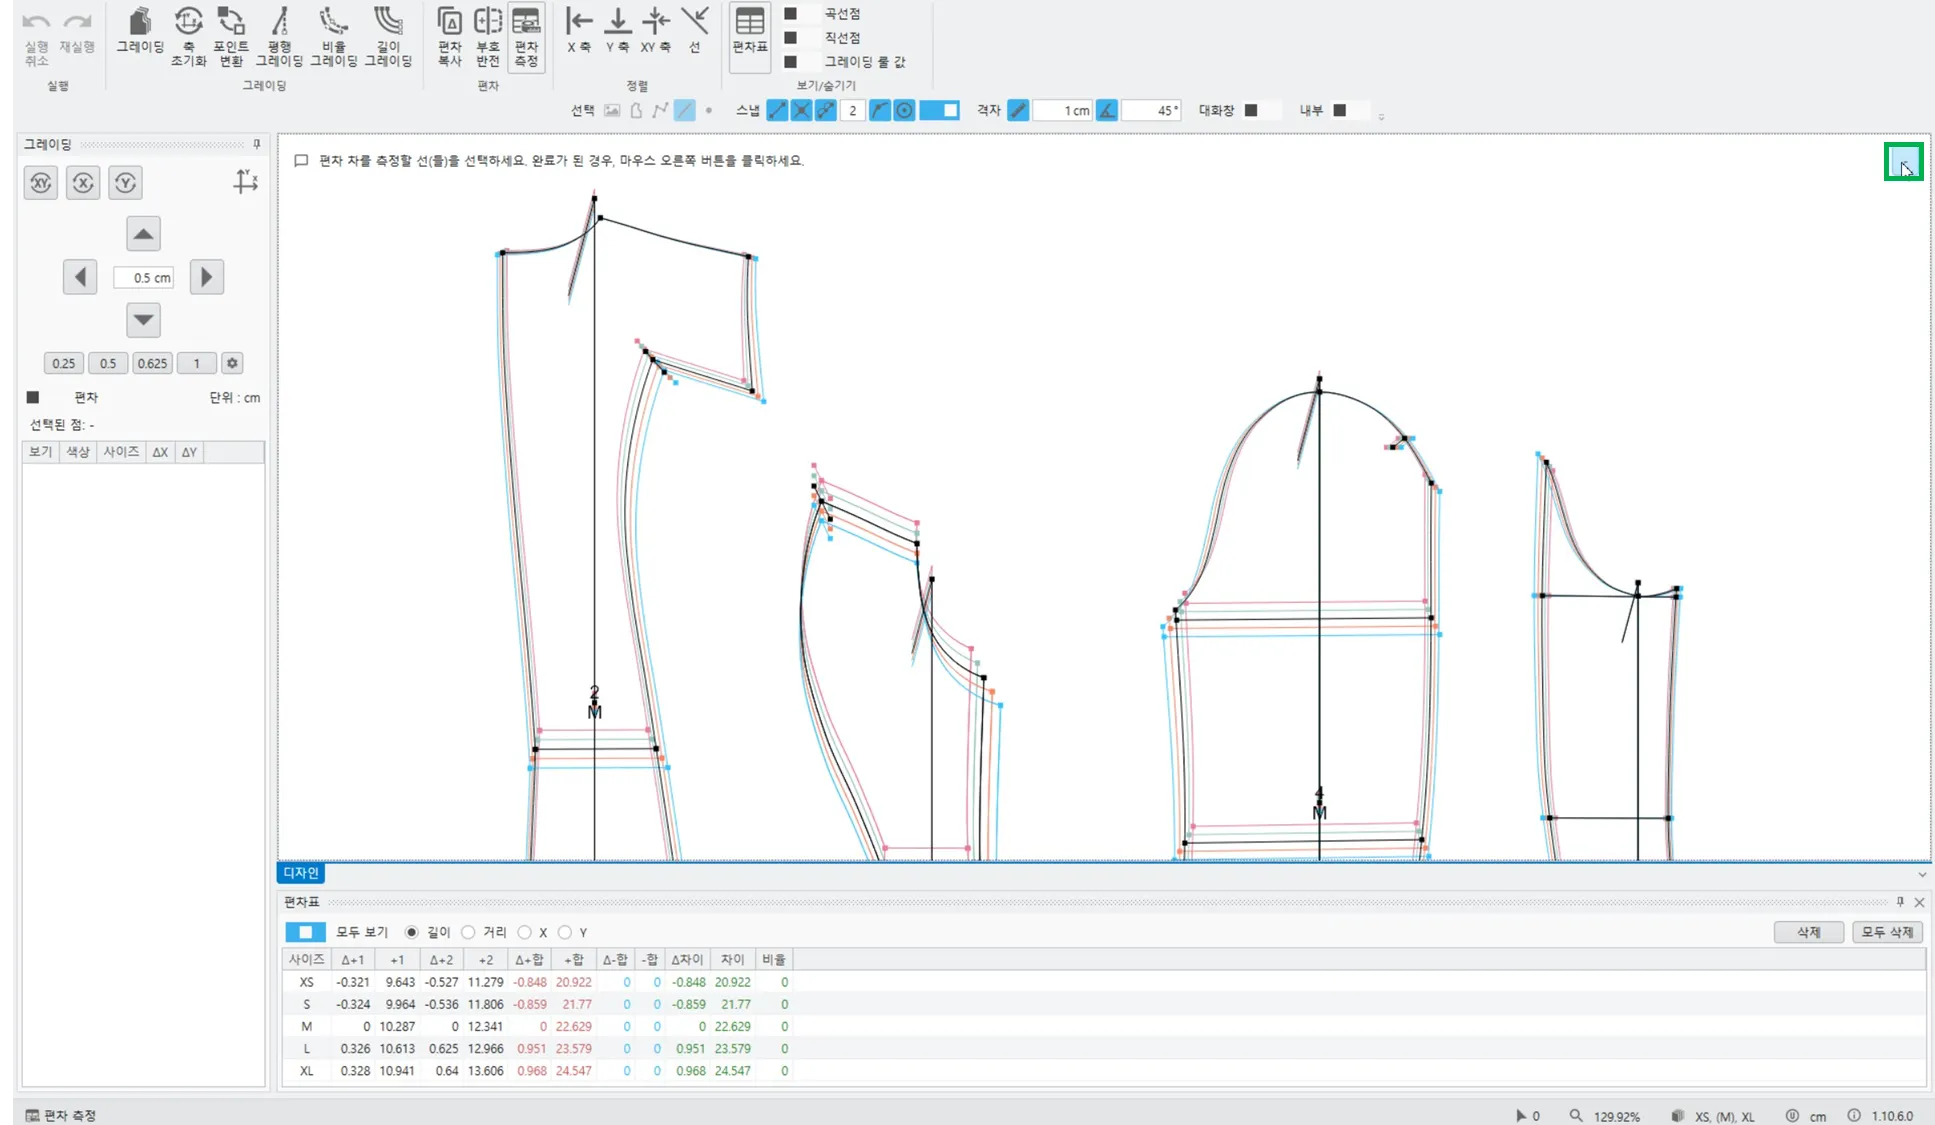
Task: Open the 편차표 deviation table button
Action: click(x=749, y=30)
